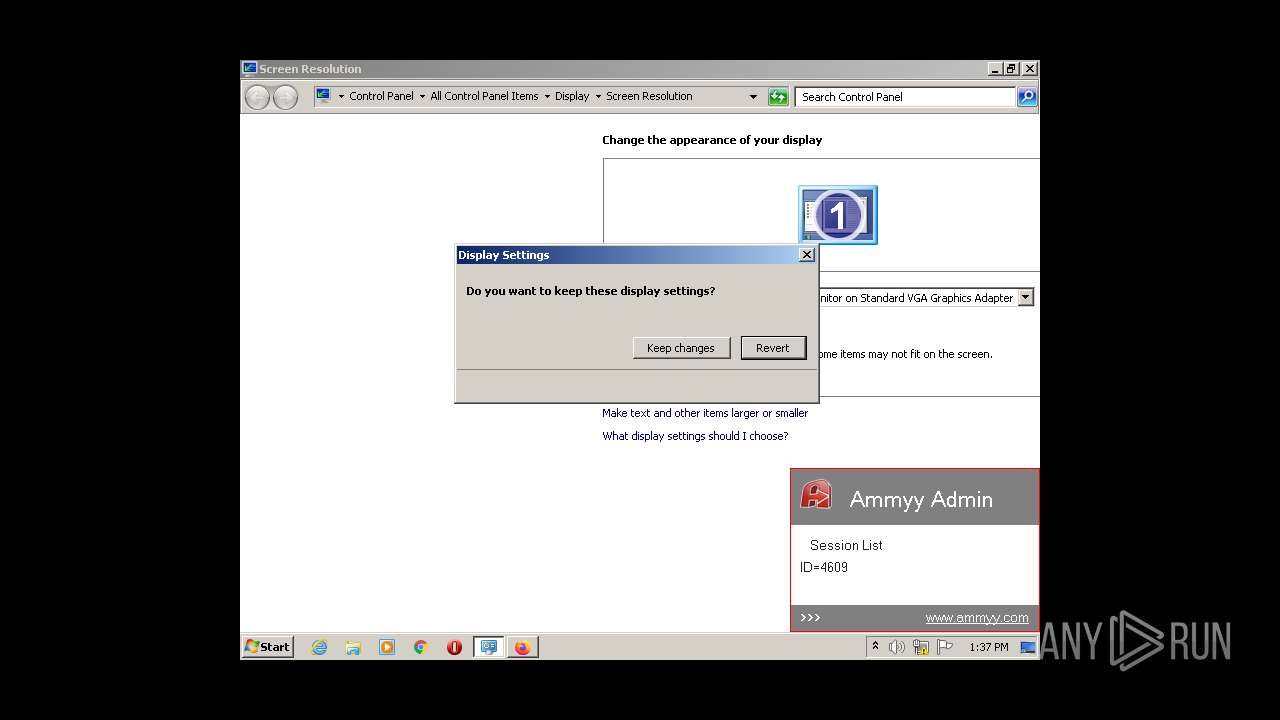1280x720 pixels.
Task: Click the Revert button
Action: pyautogui.click(x=773, y=348)
